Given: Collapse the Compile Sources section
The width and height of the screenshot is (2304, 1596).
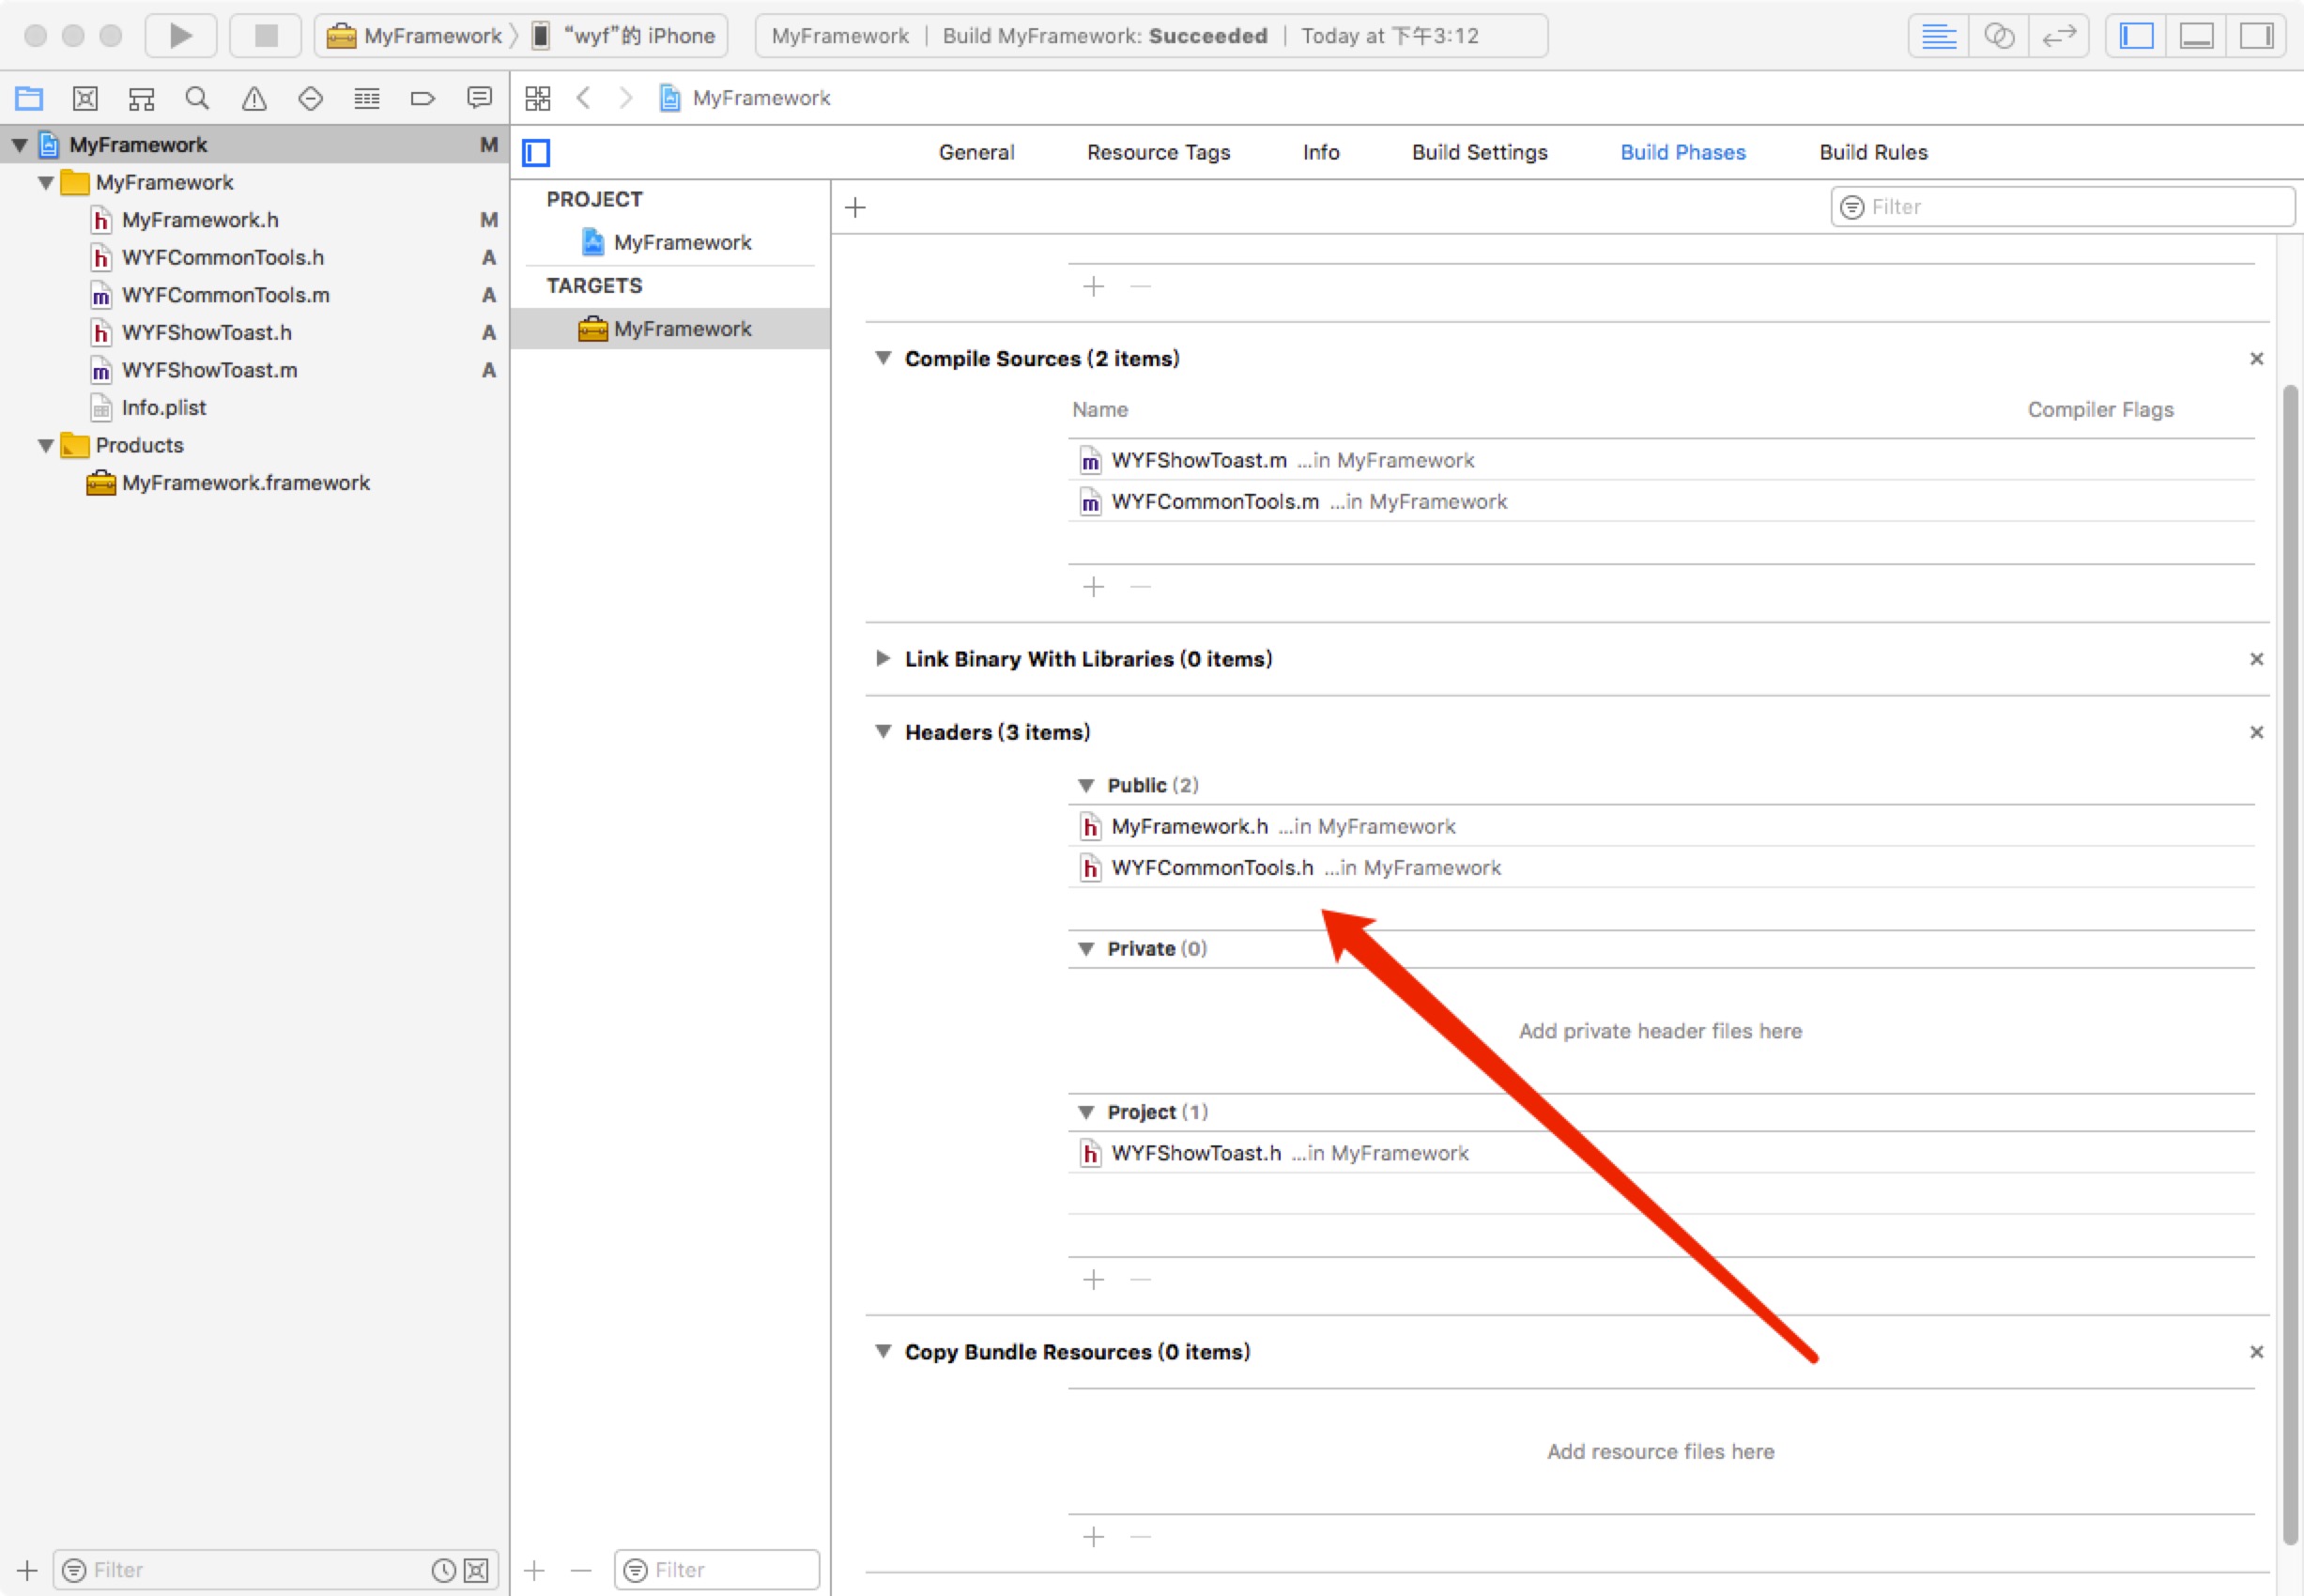Looking at the screenshot, I should click(883, 358).
